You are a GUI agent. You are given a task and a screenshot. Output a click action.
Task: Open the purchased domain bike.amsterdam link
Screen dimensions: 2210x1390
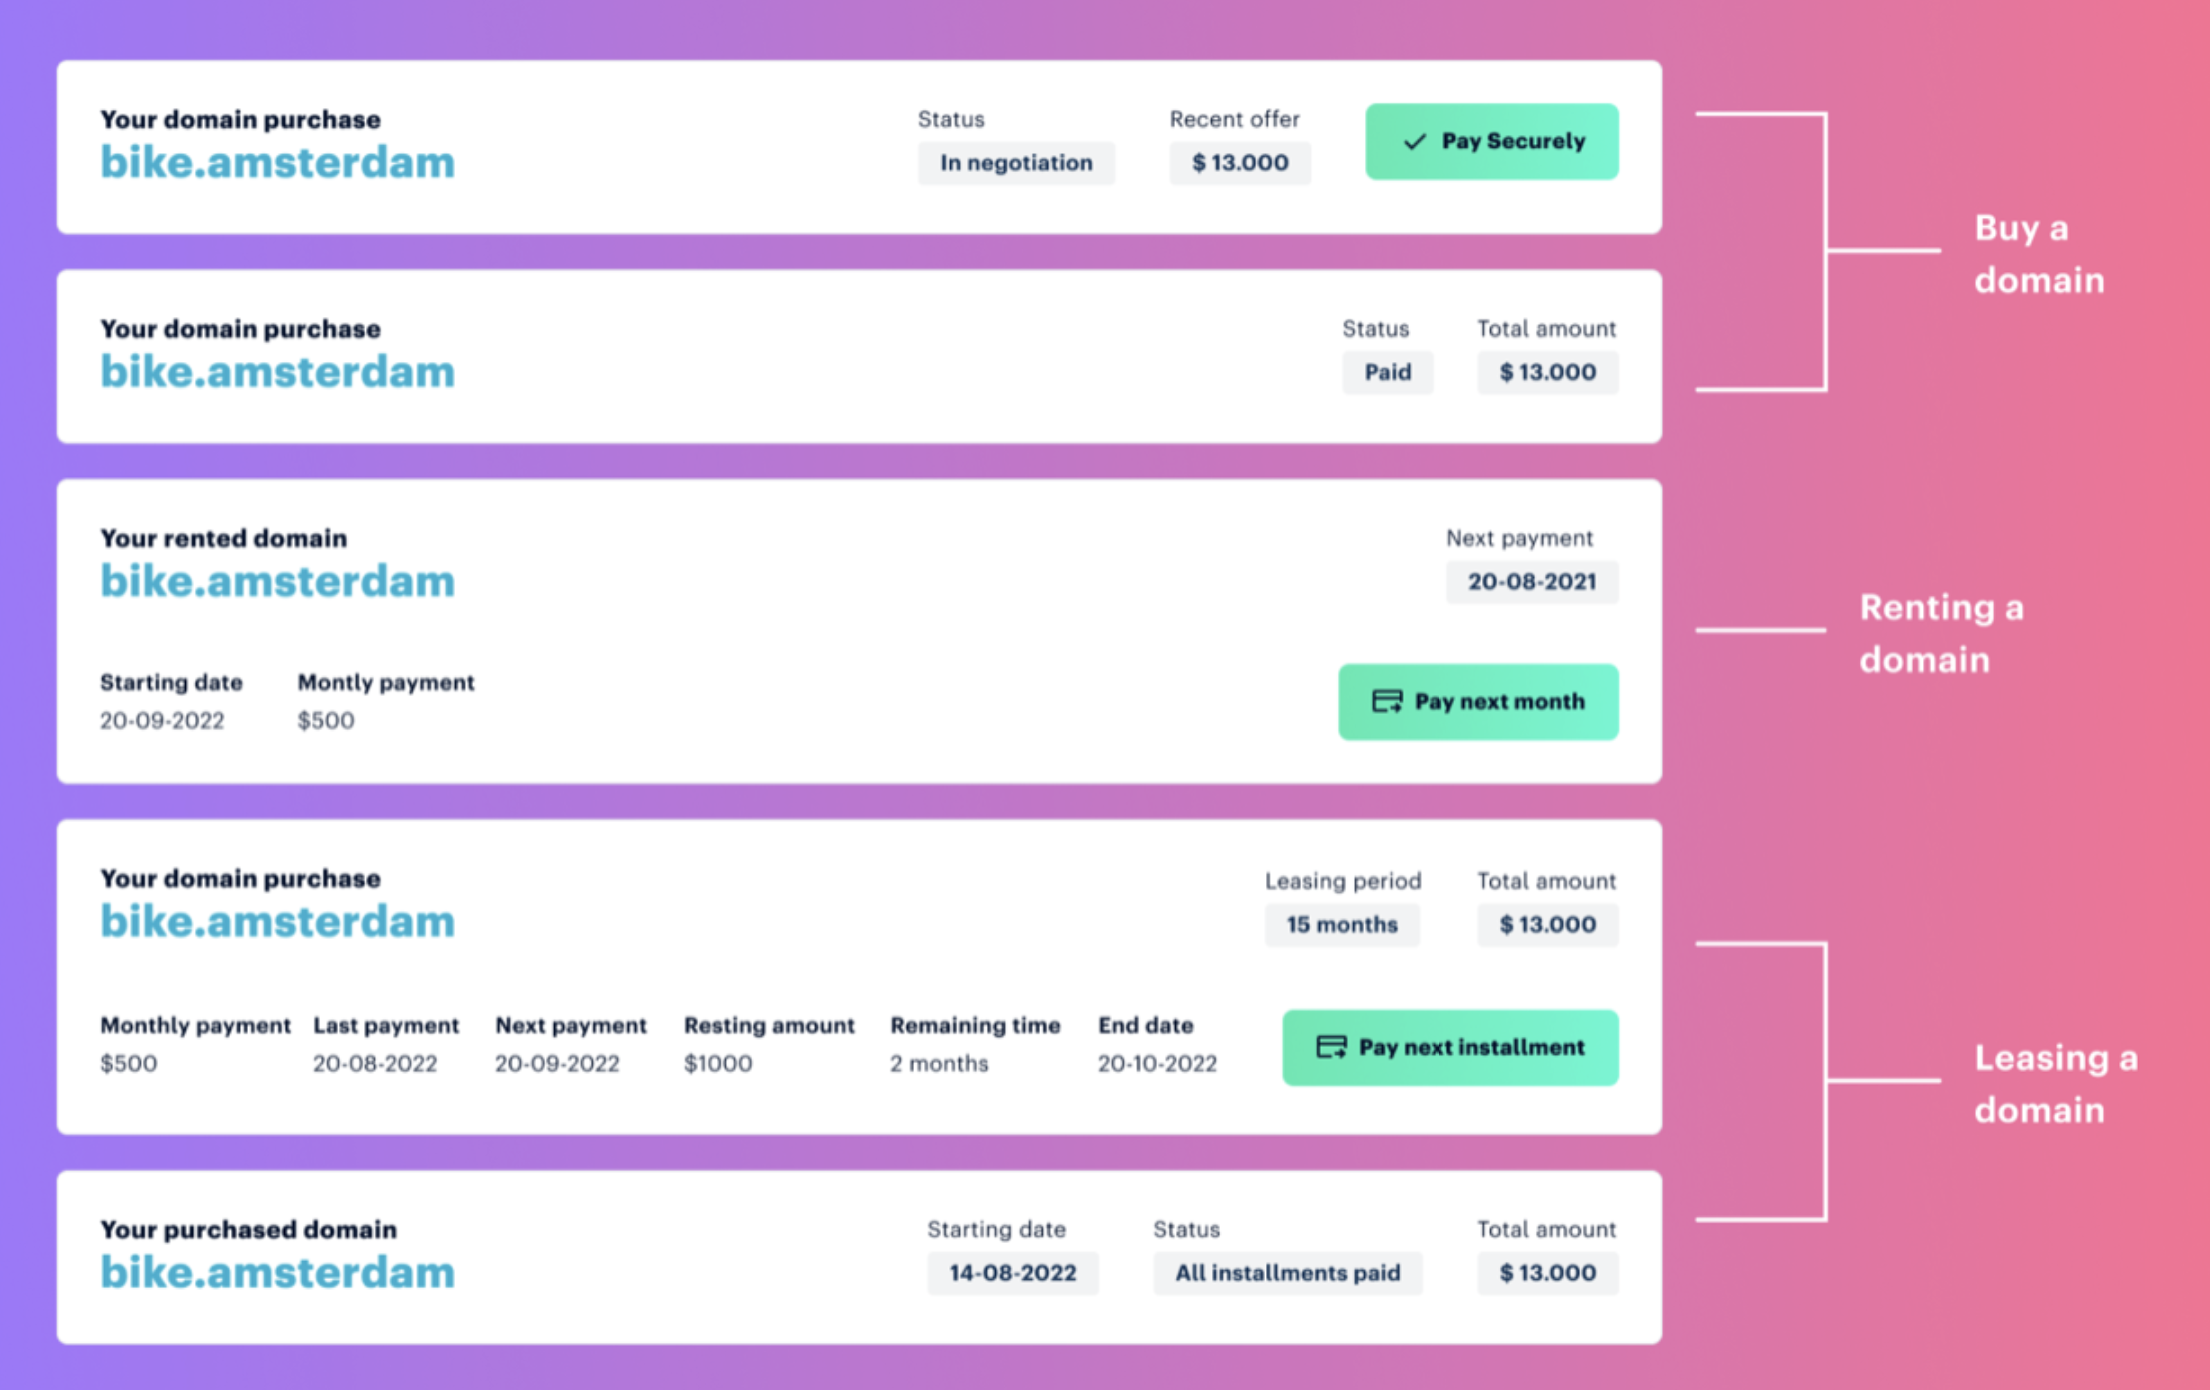tap(277, 1272)
